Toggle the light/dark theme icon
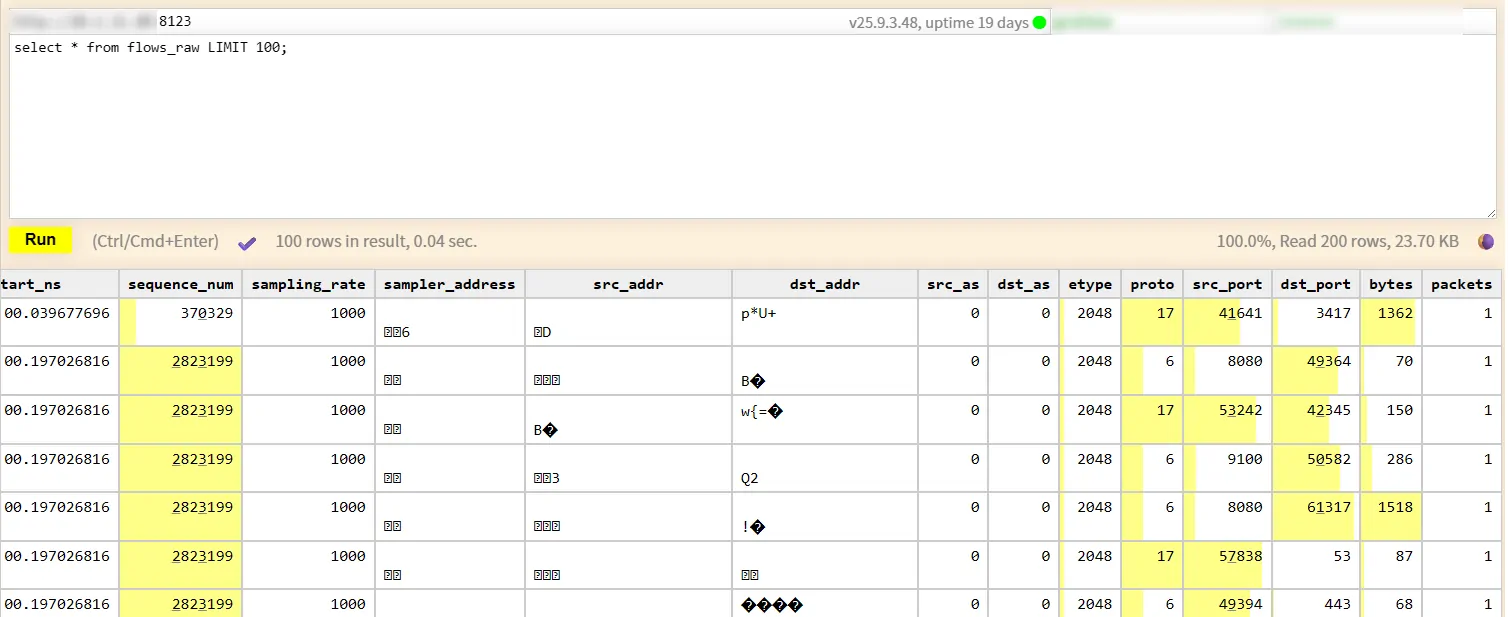This screenshot has height=617, width=1508. (1486, 241)
